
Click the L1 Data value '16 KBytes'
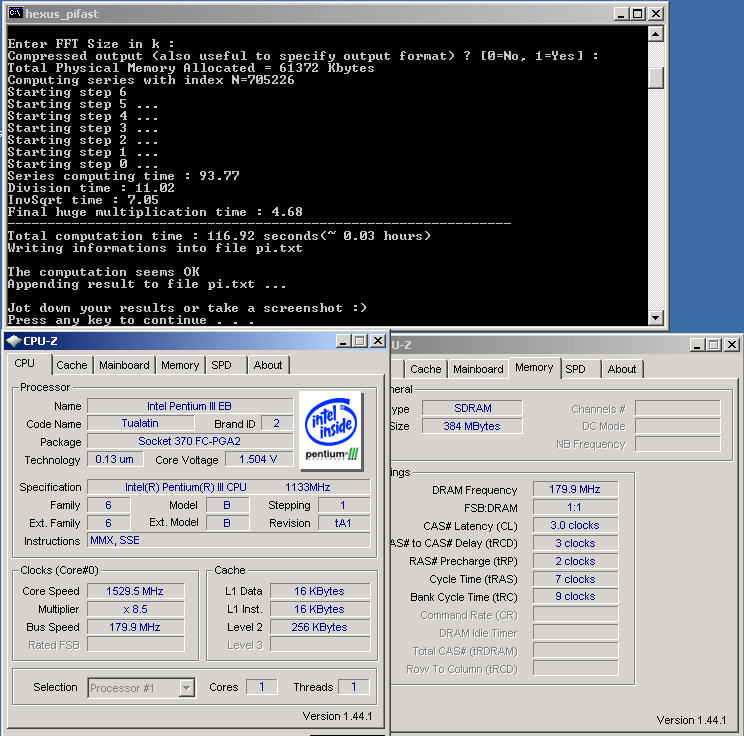(x=320, y=591)
